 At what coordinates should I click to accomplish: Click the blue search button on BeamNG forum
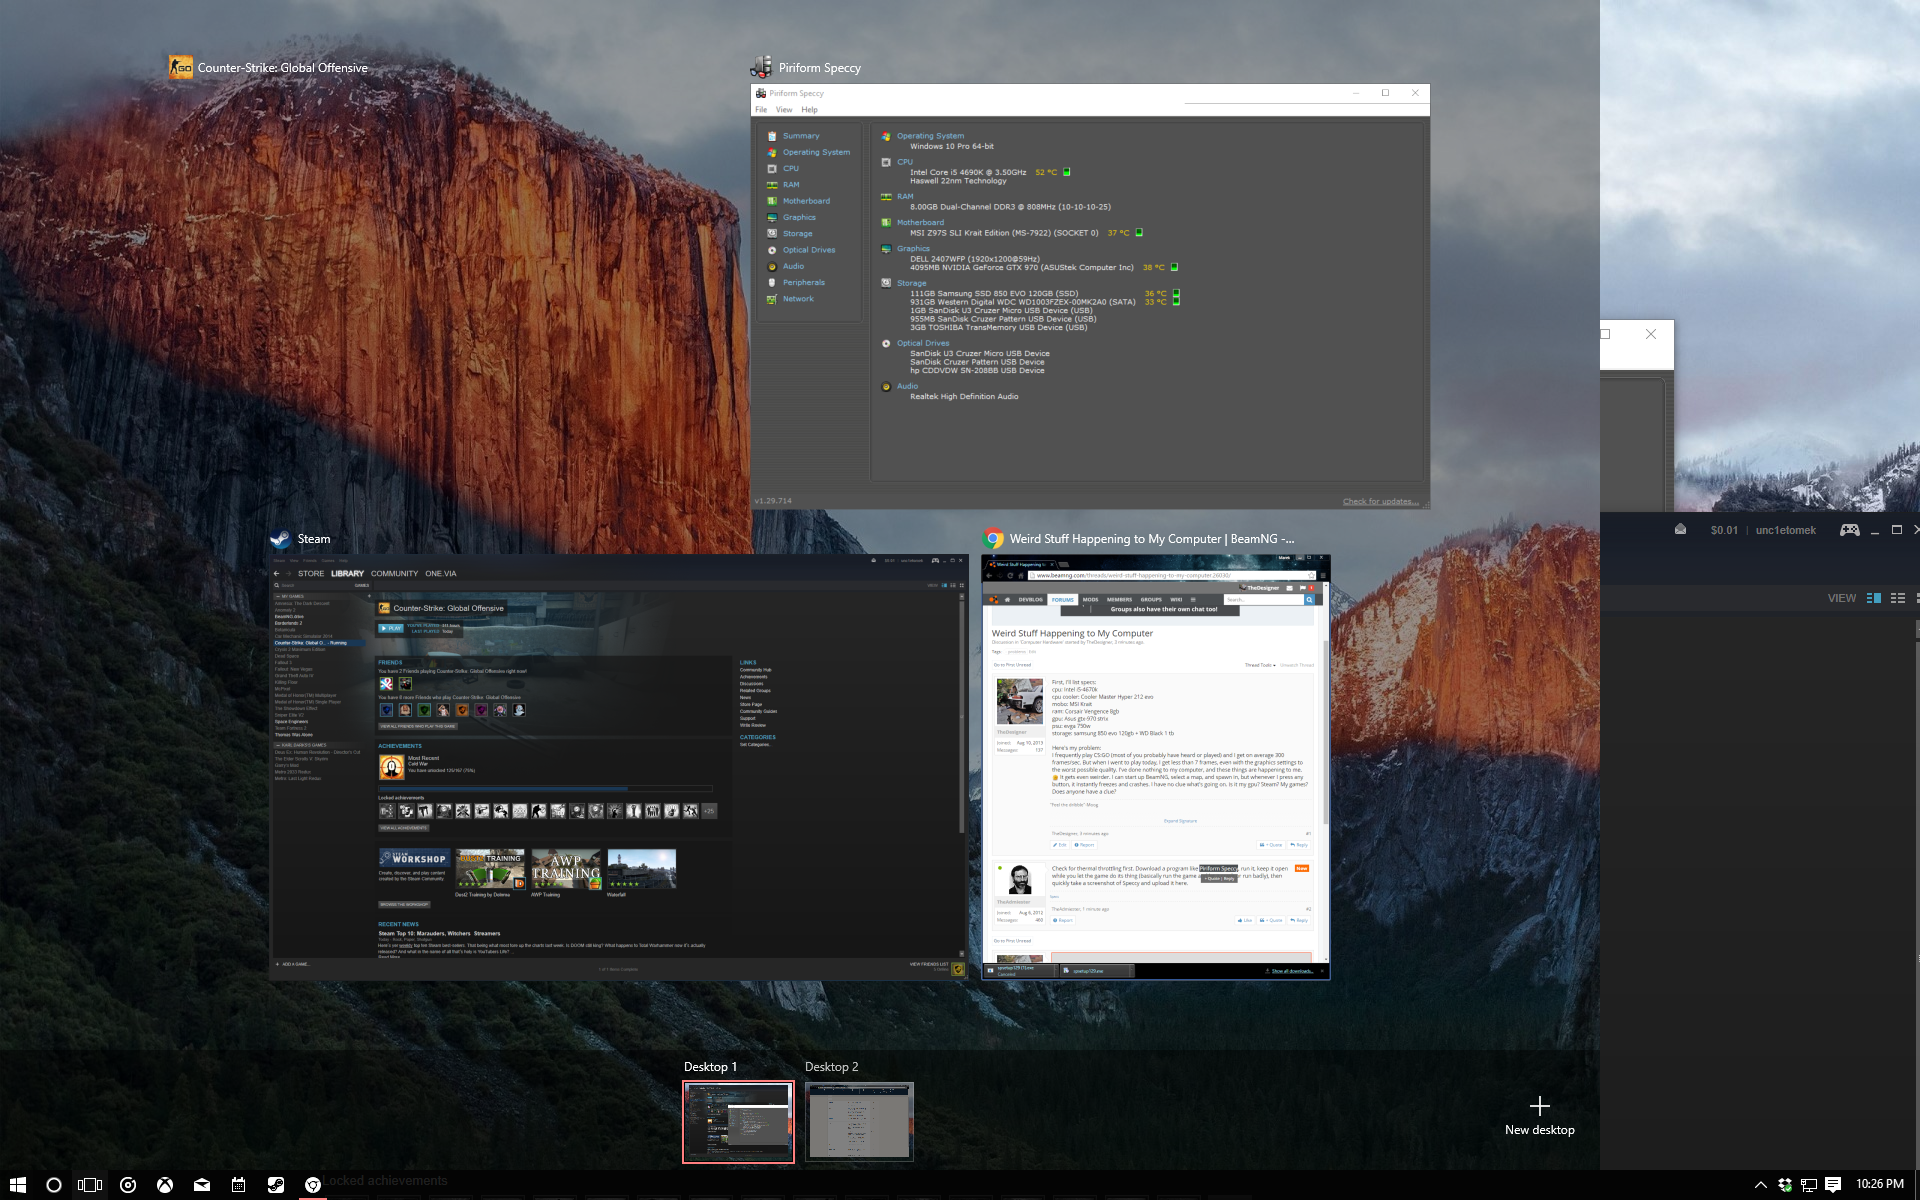point(1309,600)
